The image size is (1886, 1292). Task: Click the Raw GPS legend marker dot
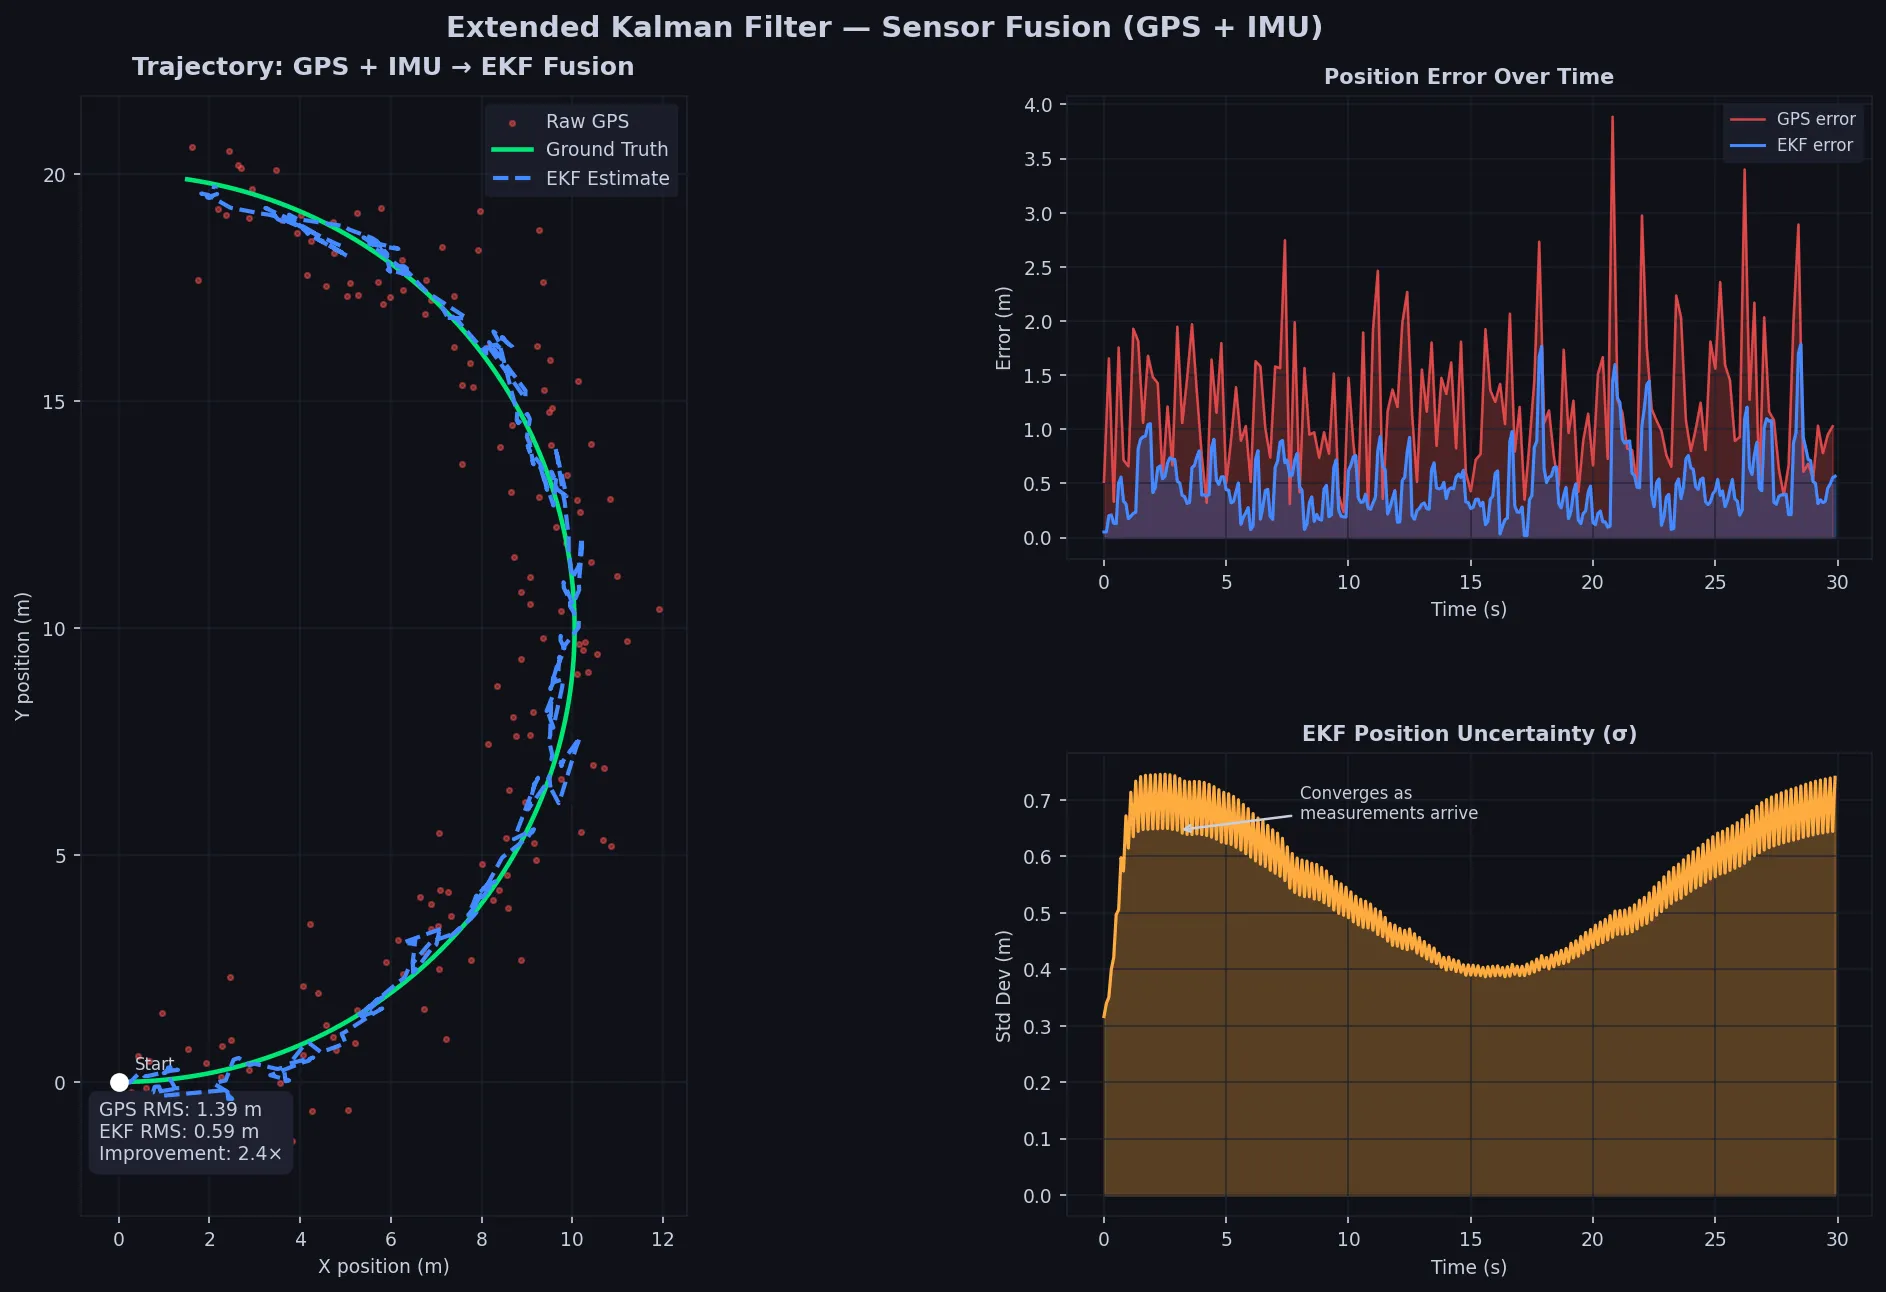[x=512, y=121]
